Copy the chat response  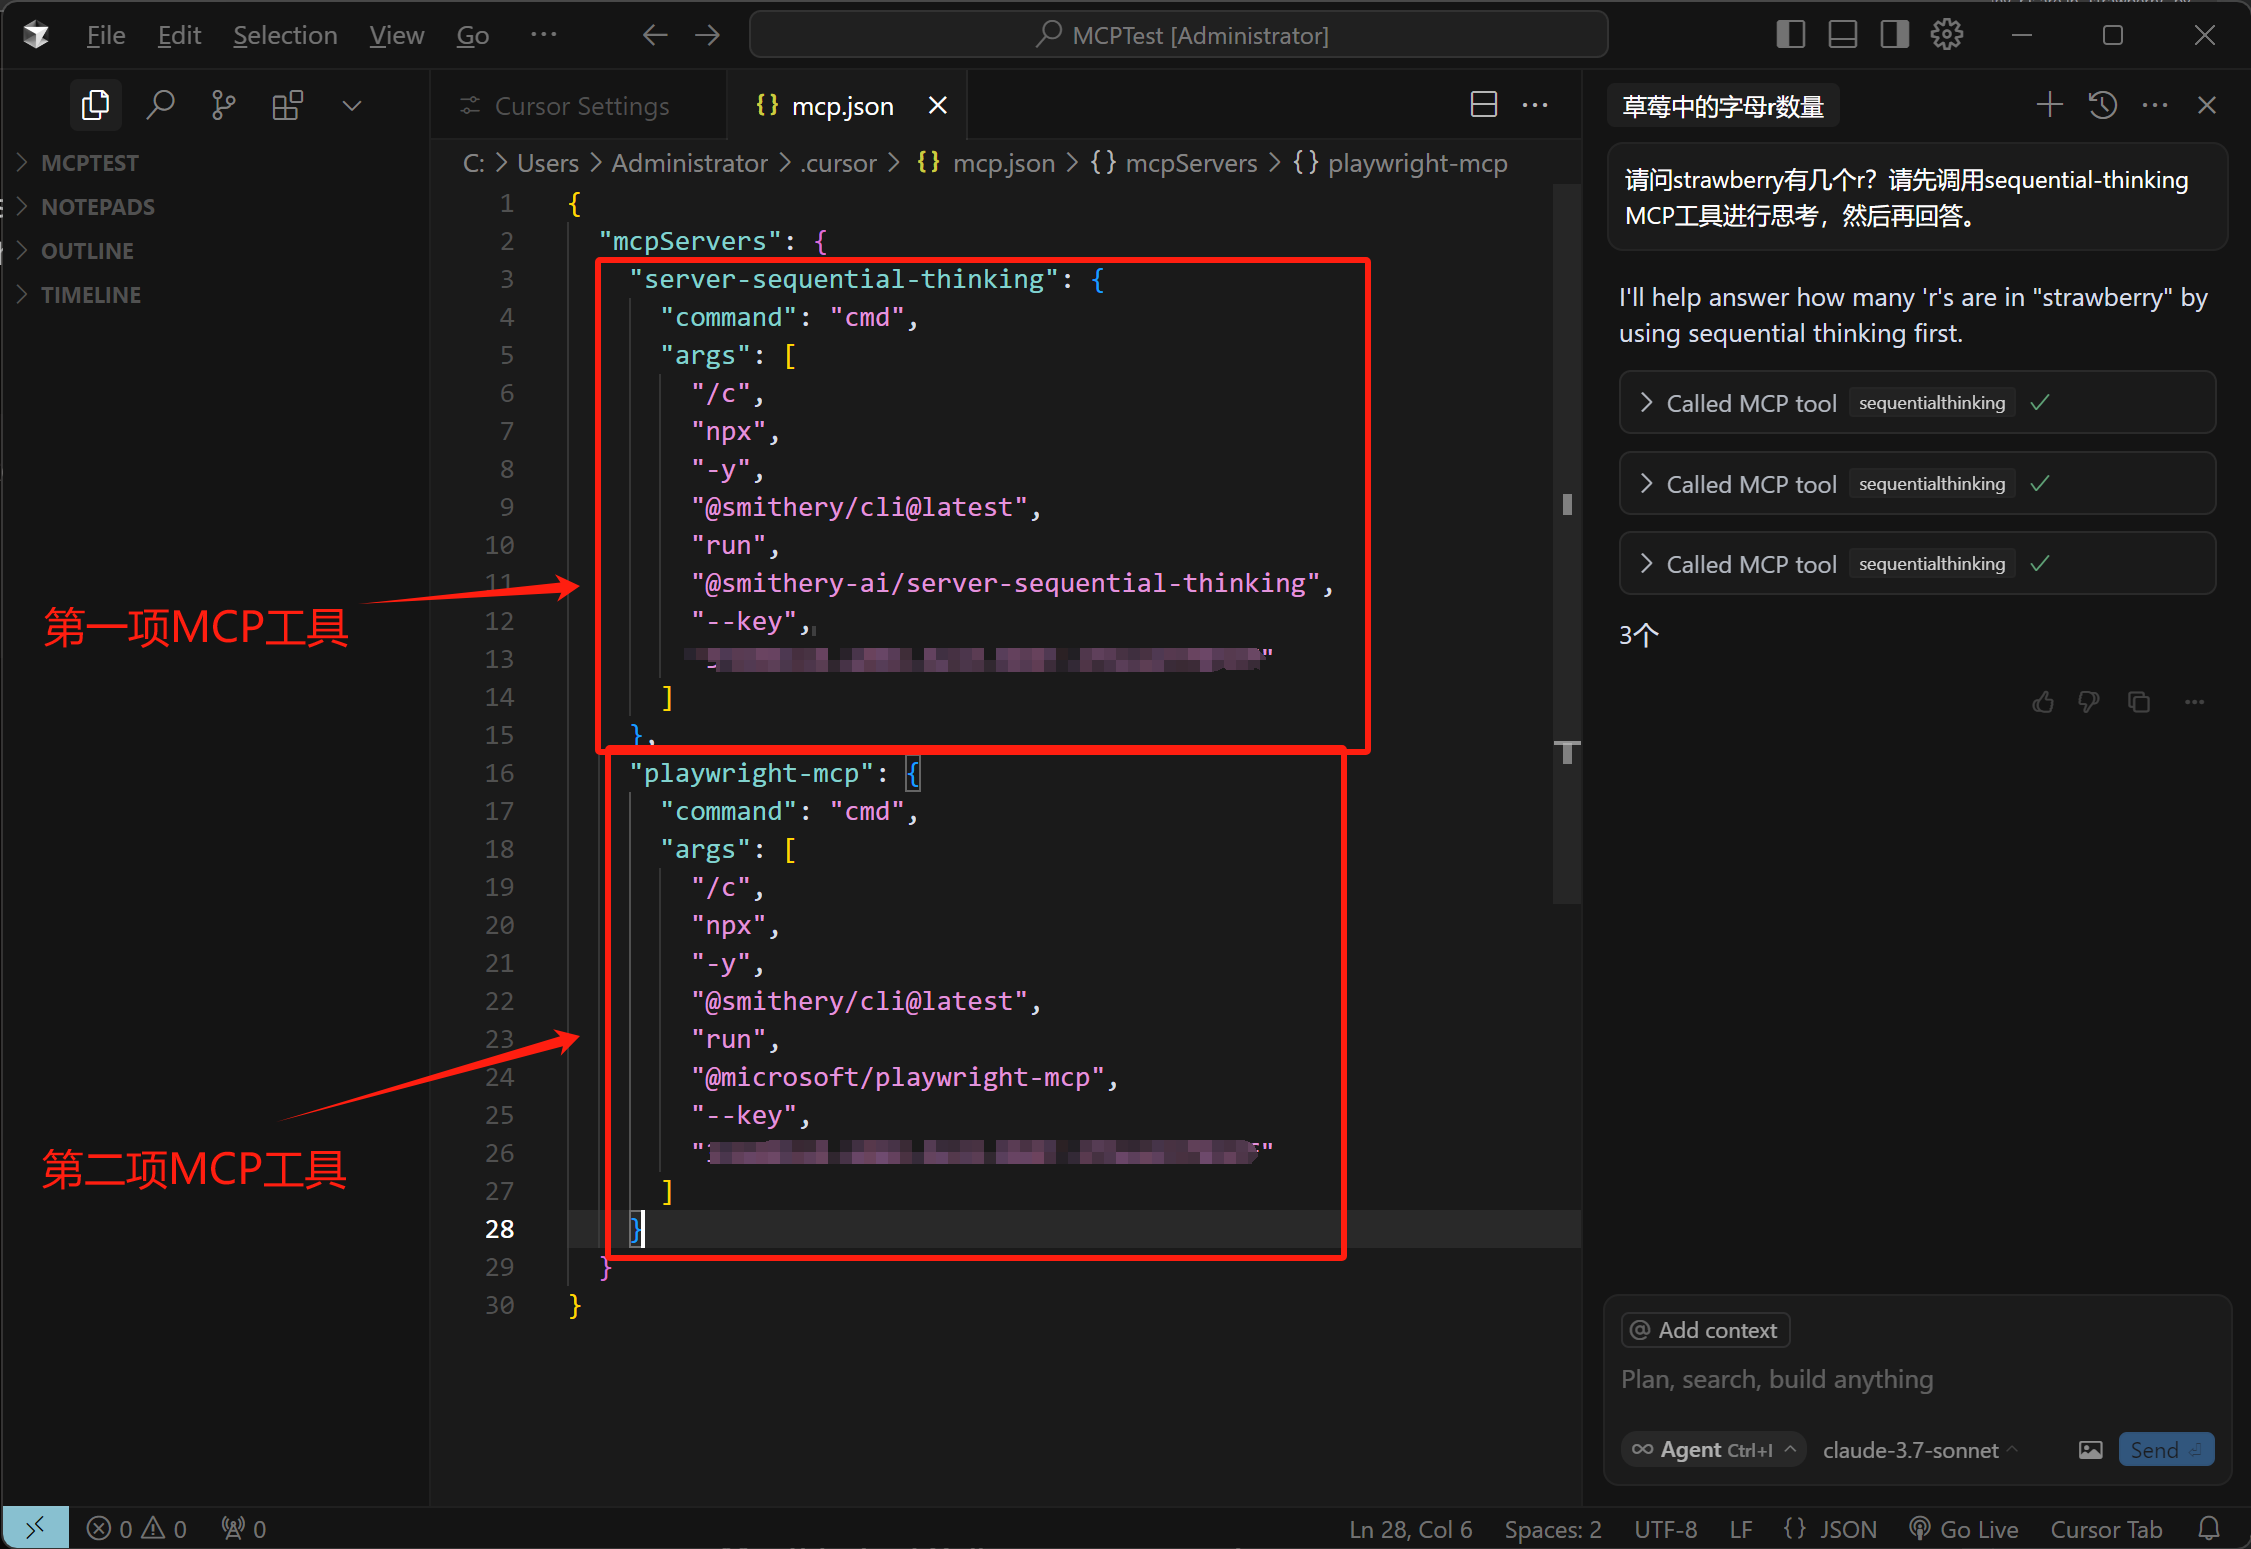point(2139,702)
